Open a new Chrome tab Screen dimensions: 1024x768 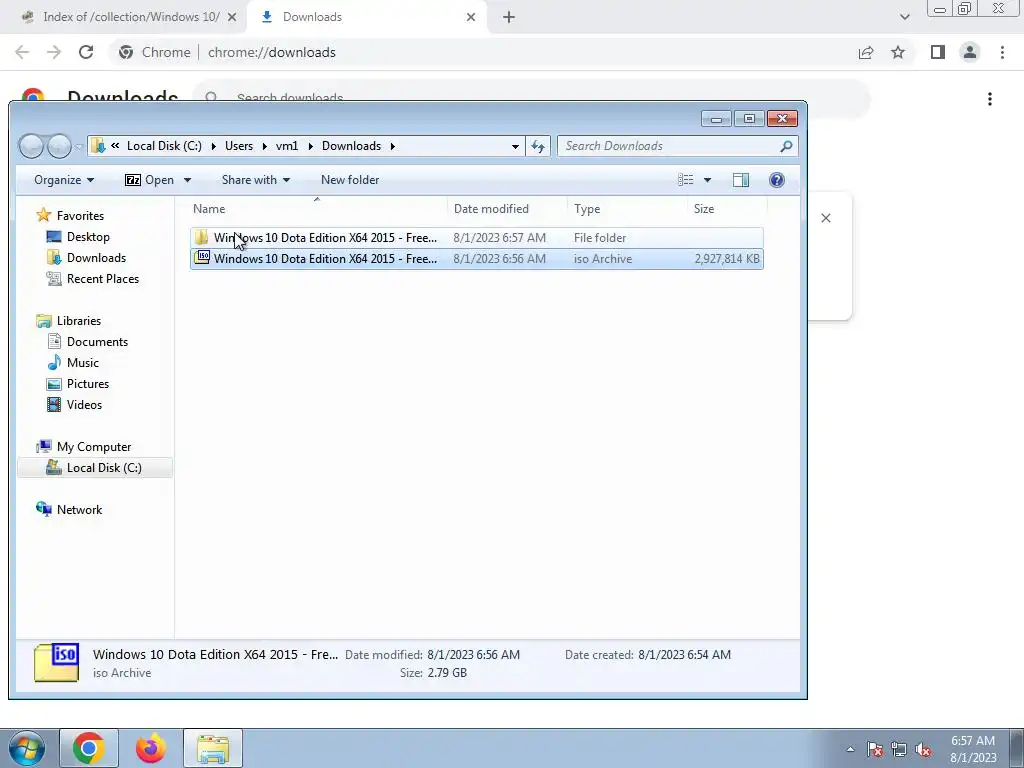click(x=509, y=18)
